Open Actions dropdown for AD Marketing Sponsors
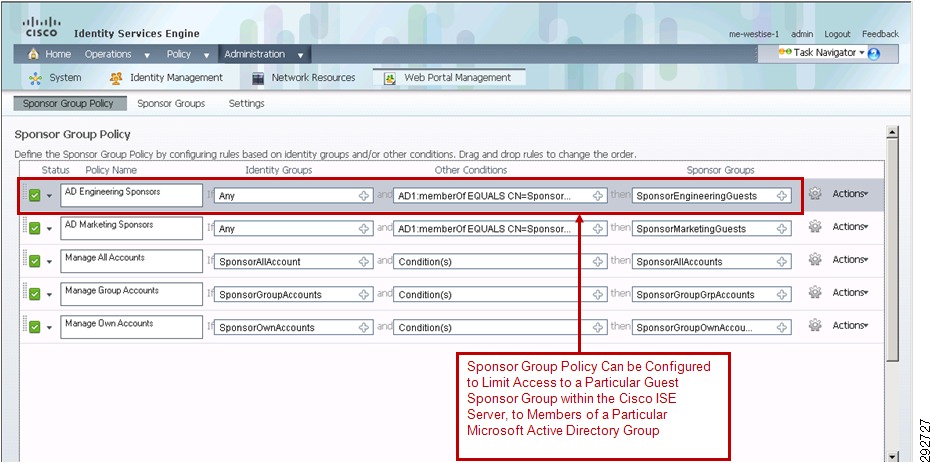Screen dimensions: 930x463 850,226
